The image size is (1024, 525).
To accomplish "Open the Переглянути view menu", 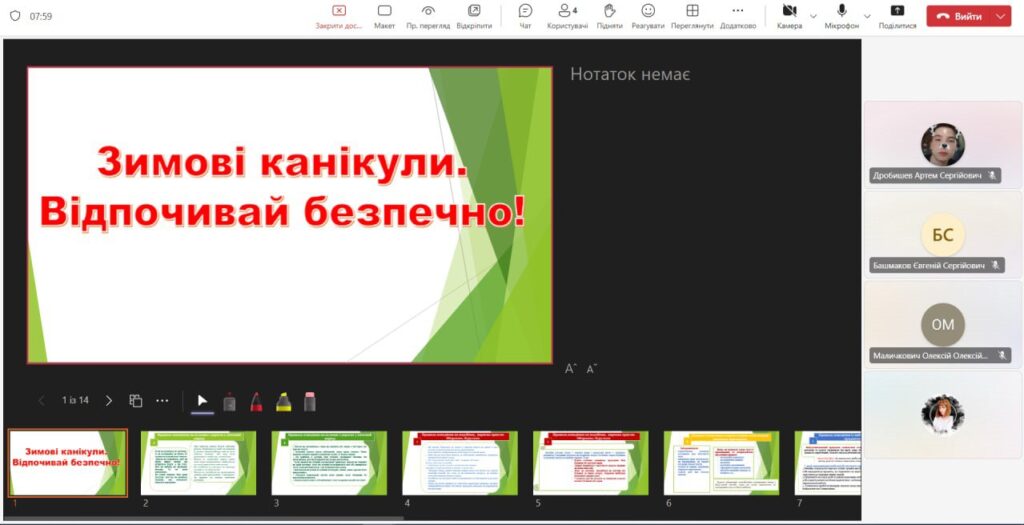I will [692, 15].
